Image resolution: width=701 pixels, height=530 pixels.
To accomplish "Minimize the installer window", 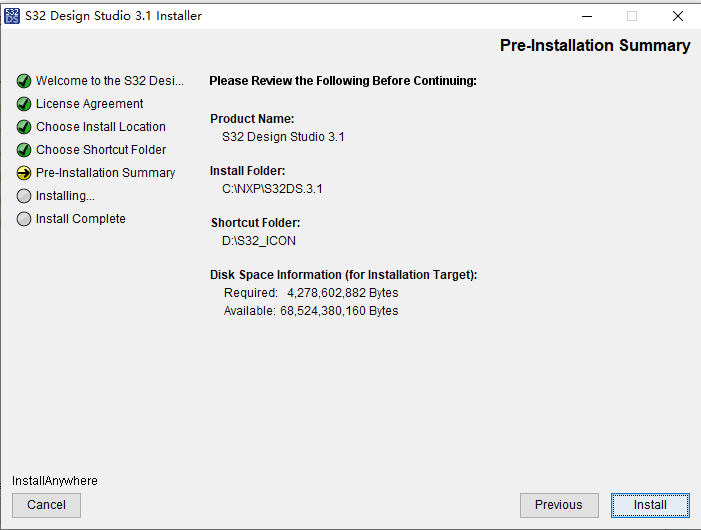I will 587,16.
